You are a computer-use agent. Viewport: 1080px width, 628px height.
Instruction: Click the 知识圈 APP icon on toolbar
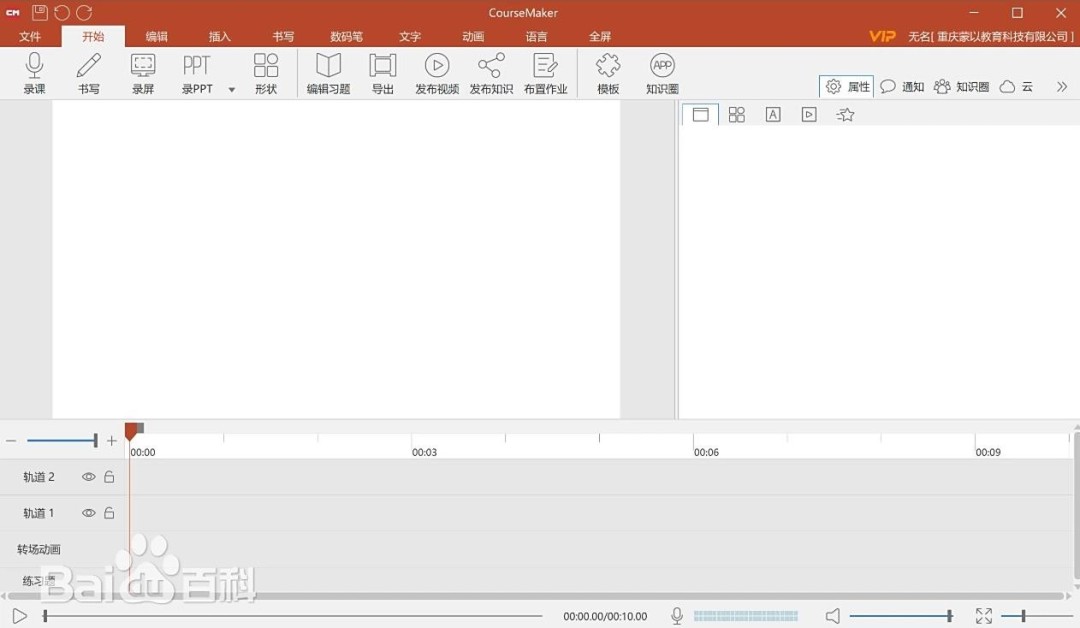coord(661,72)
